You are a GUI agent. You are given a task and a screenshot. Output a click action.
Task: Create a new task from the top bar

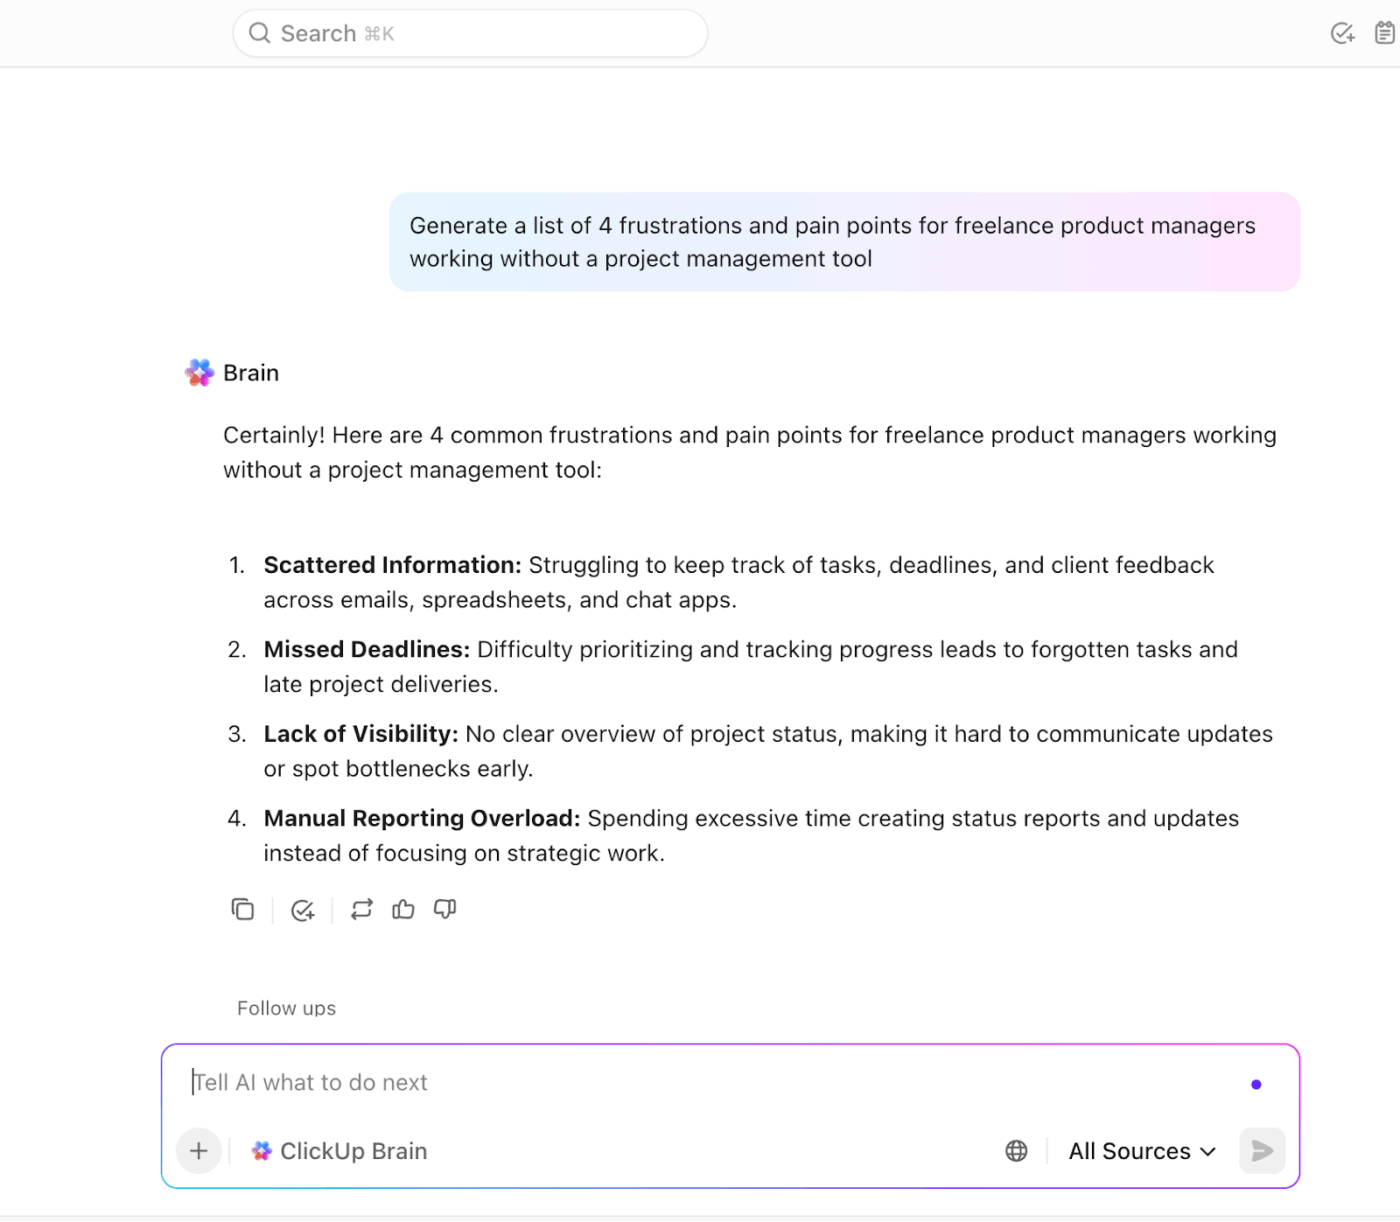pos(1342,33)
